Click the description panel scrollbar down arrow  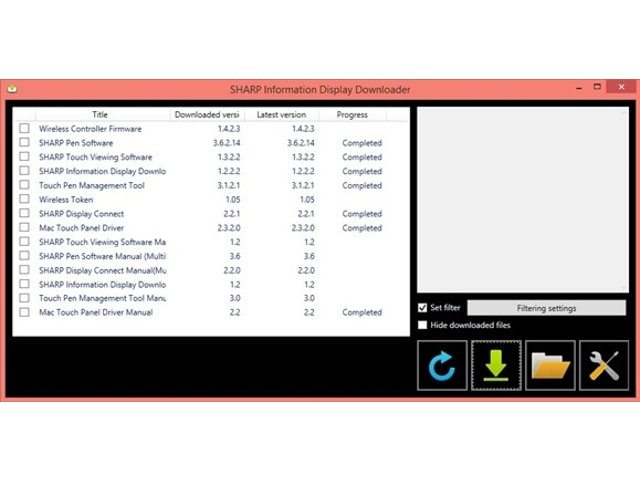pyautogui.click(x=624, y=287)
